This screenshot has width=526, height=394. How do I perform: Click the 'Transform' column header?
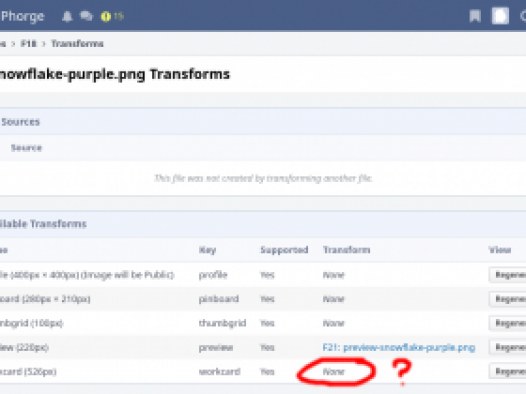click(x=347, y=250)
